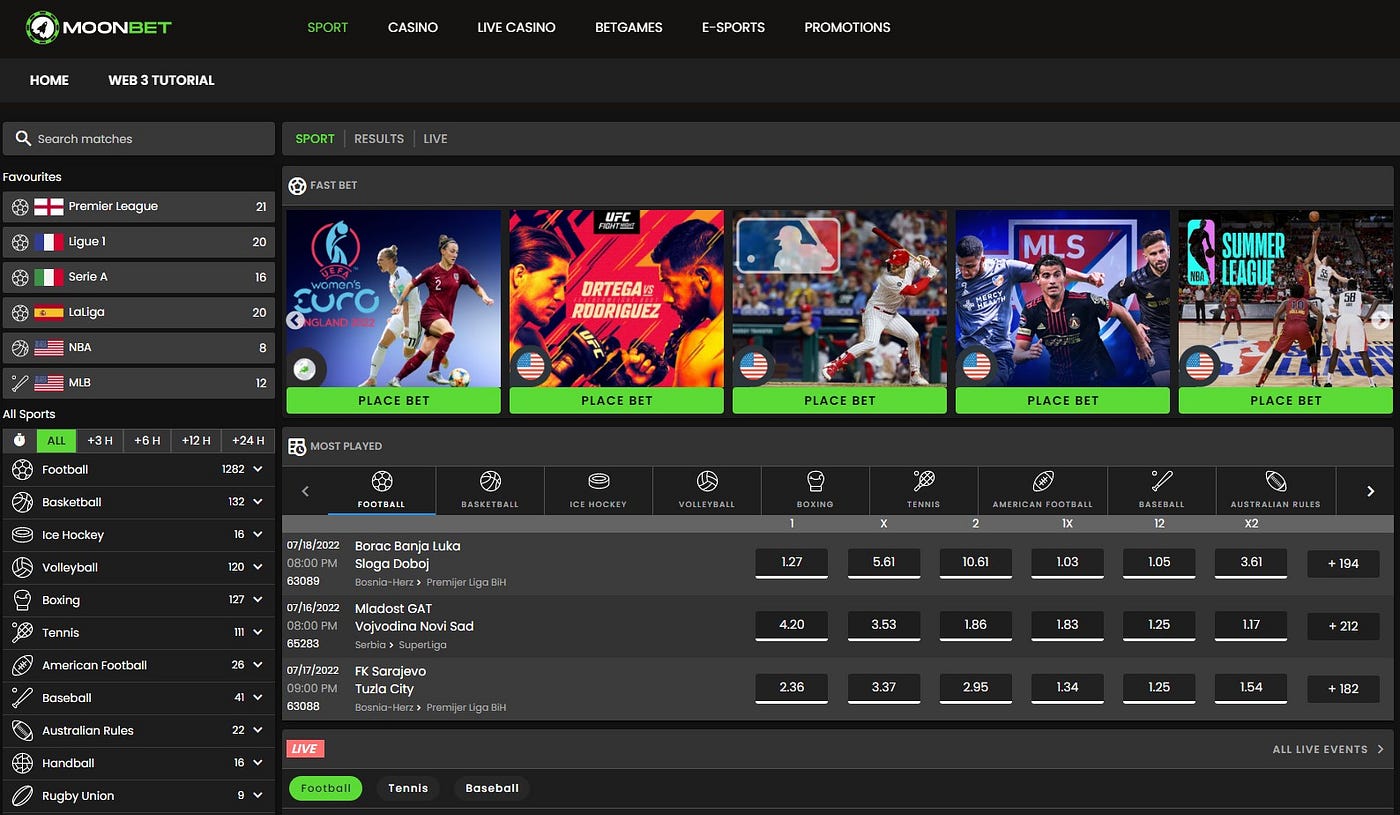Click the Ice Hockey puck icon in sidebar
Image resolution: width=1400 pixels, height=815 pixels.
click(22, 535)
